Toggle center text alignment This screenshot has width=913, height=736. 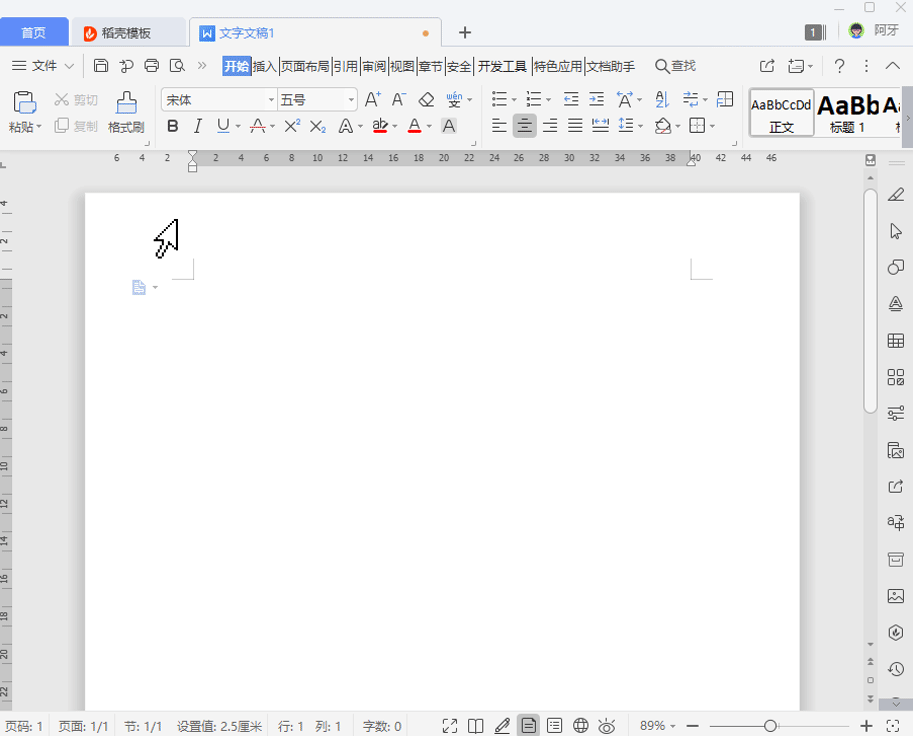pos(524,126)
